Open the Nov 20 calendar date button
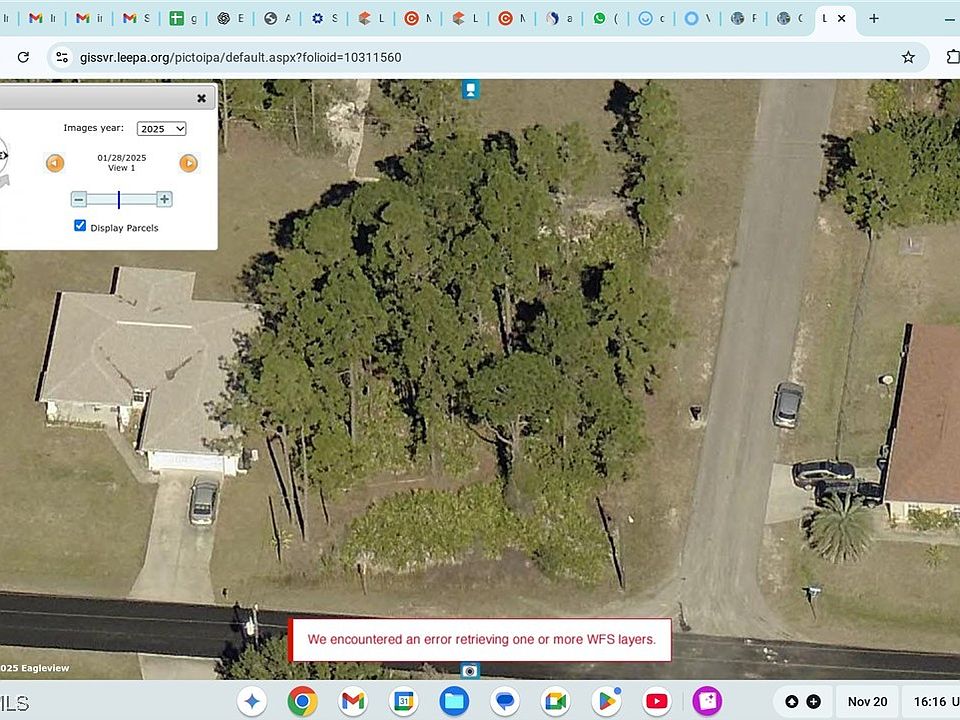Viewport: 960px width, 720px height. 867,701
